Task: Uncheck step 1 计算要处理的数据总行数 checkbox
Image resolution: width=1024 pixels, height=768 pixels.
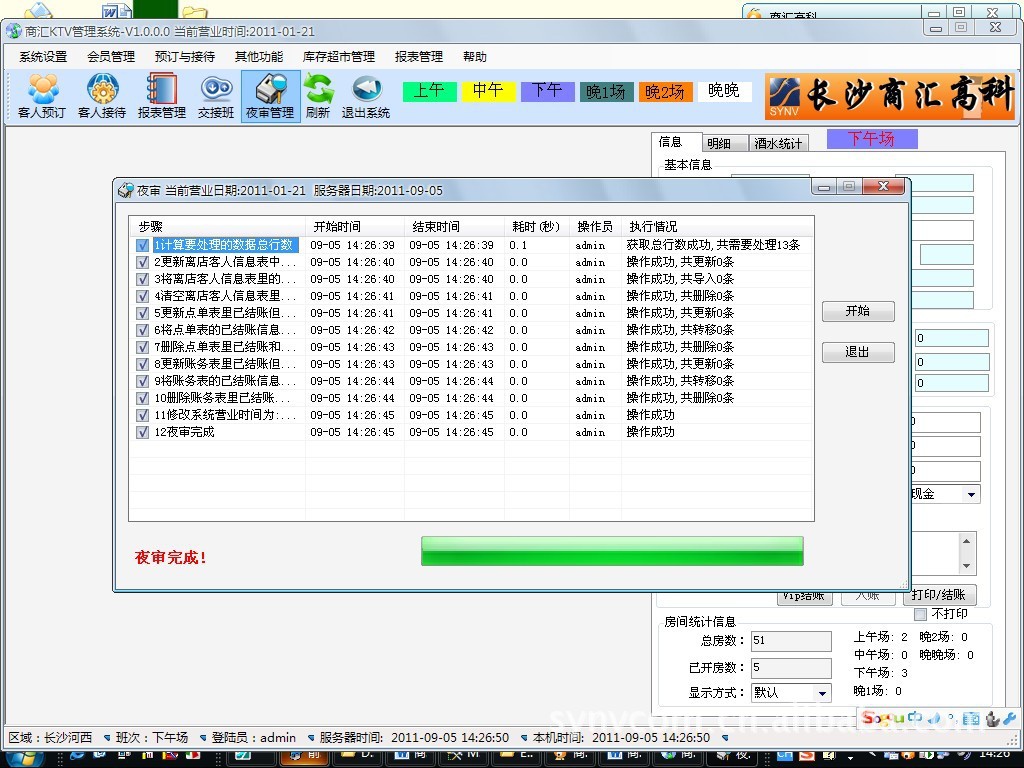Action: pyautogui.click(x=143, y=245)
